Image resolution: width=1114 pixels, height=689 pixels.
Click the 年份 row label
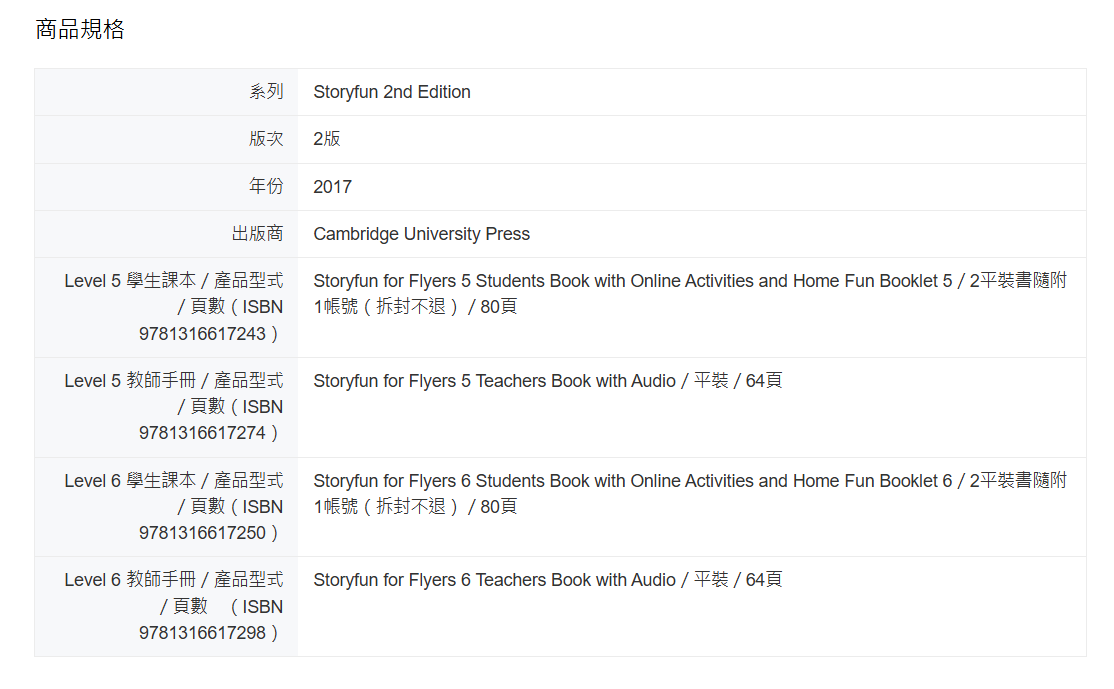pos(266,186)
